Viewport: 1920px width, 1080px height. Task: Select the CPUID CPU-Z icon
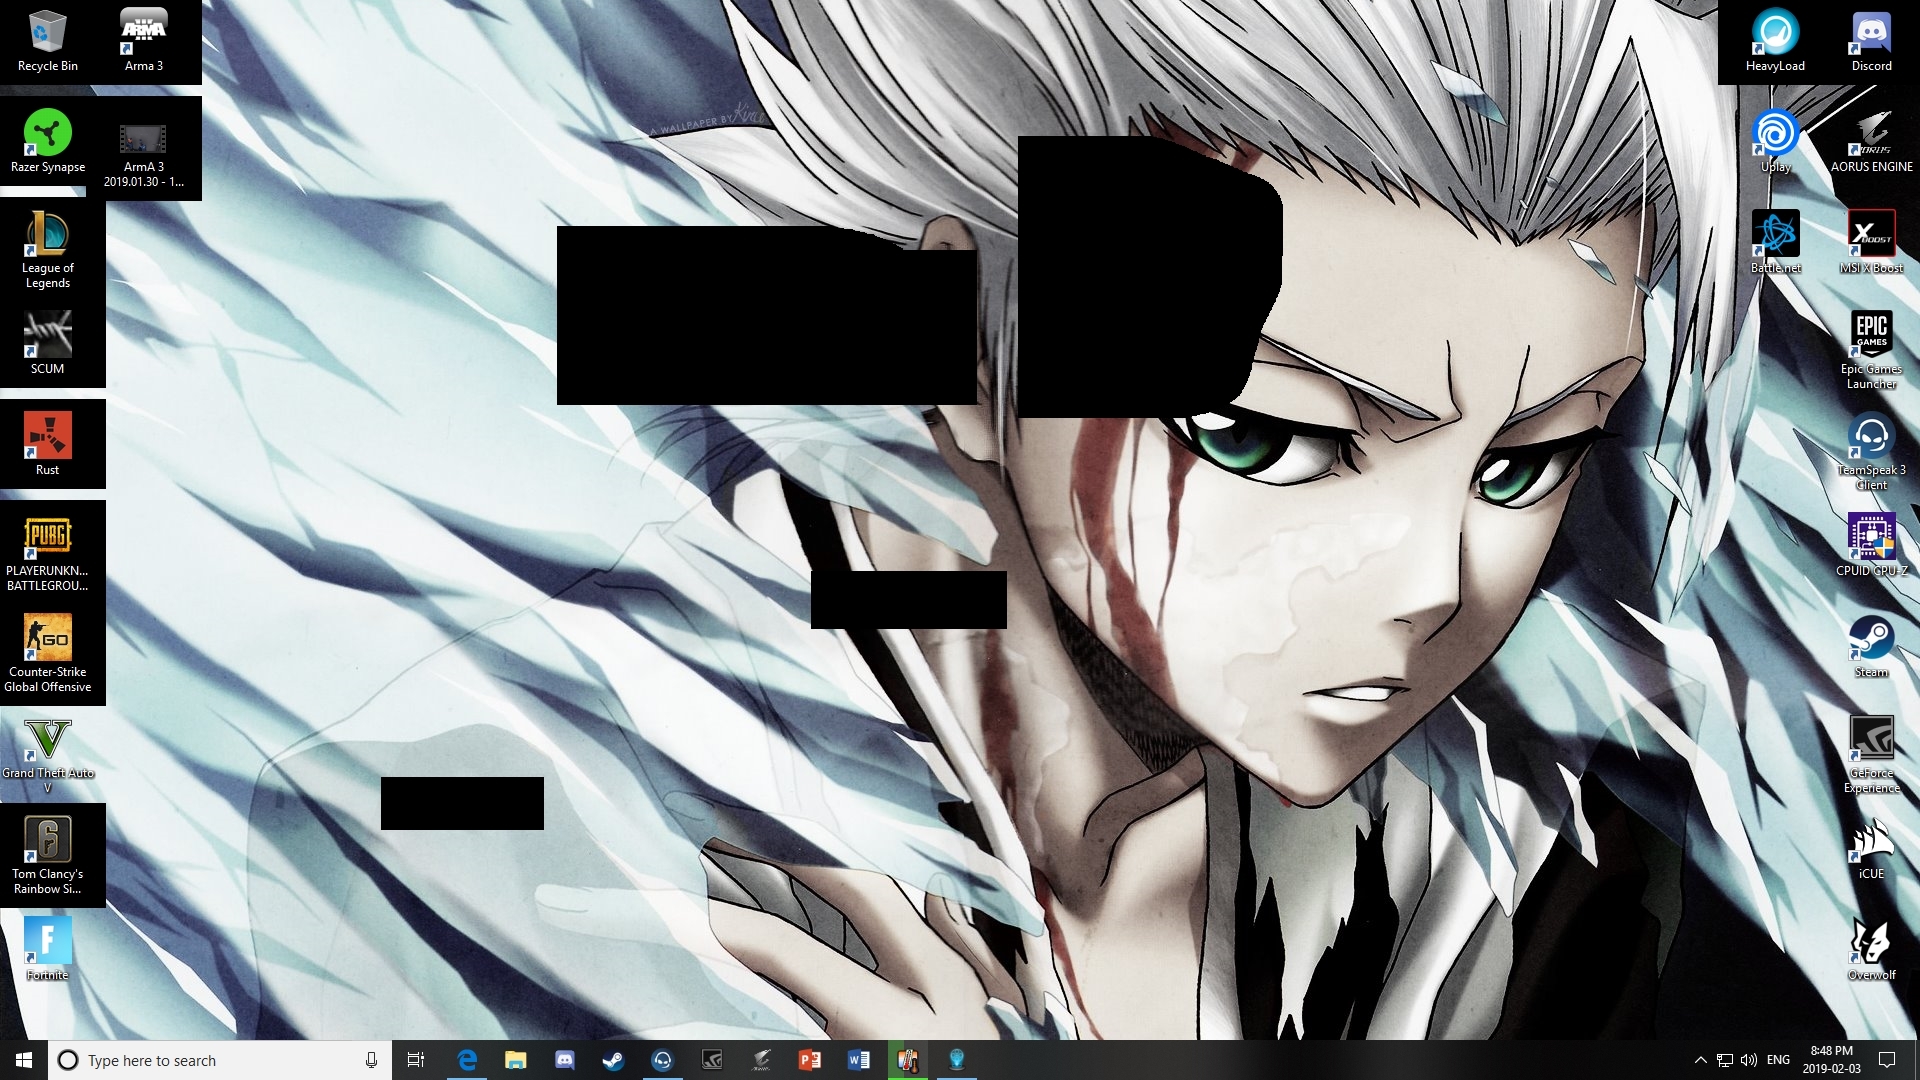[x=1871, y=543]
